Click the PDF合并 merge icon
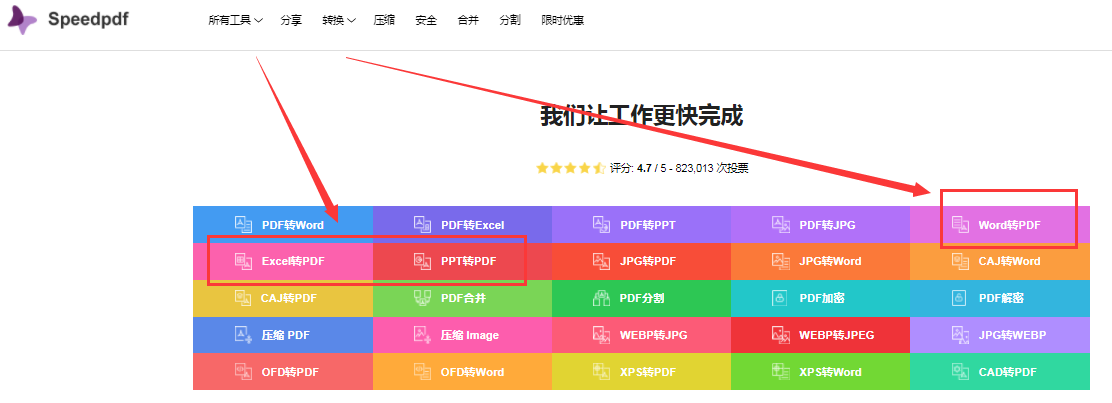Screen dimensions: 1112x403 pyautogui.click(x=423, y=298)
